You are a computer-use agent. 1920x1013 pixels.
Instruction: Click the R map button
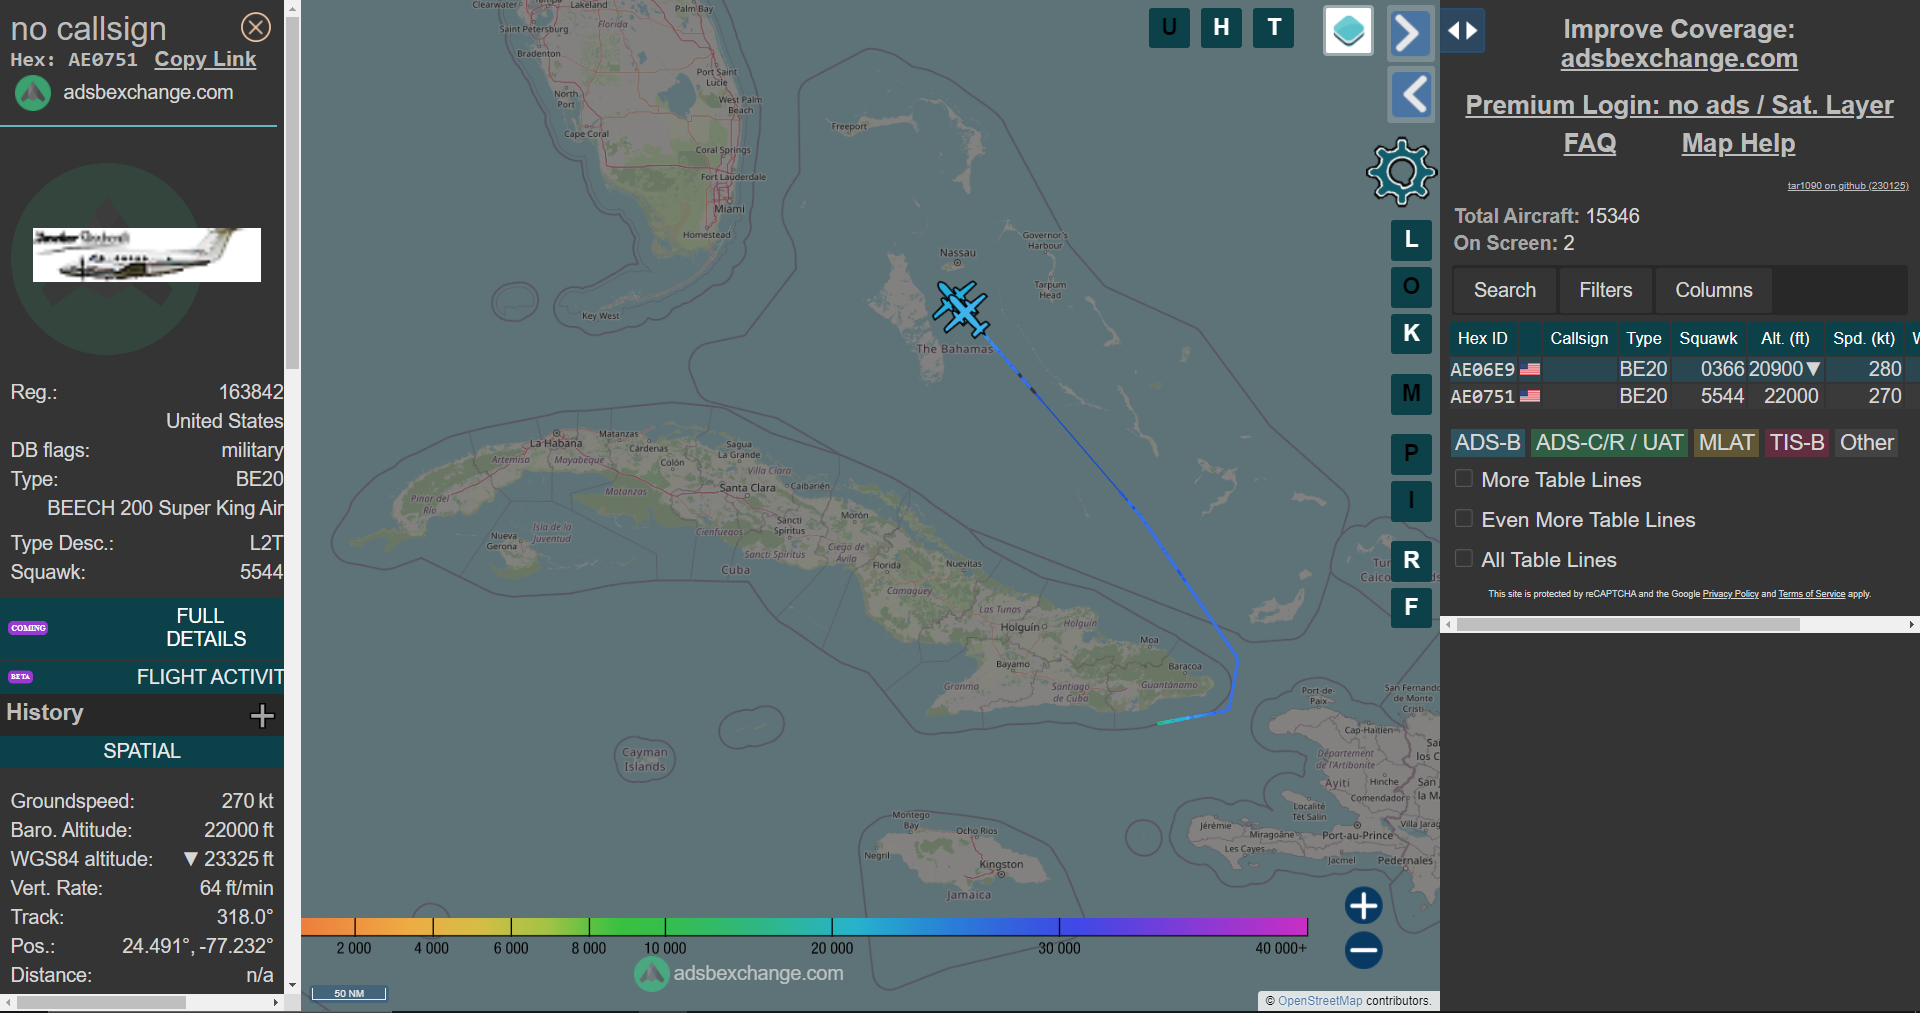tap(1411, 560)
